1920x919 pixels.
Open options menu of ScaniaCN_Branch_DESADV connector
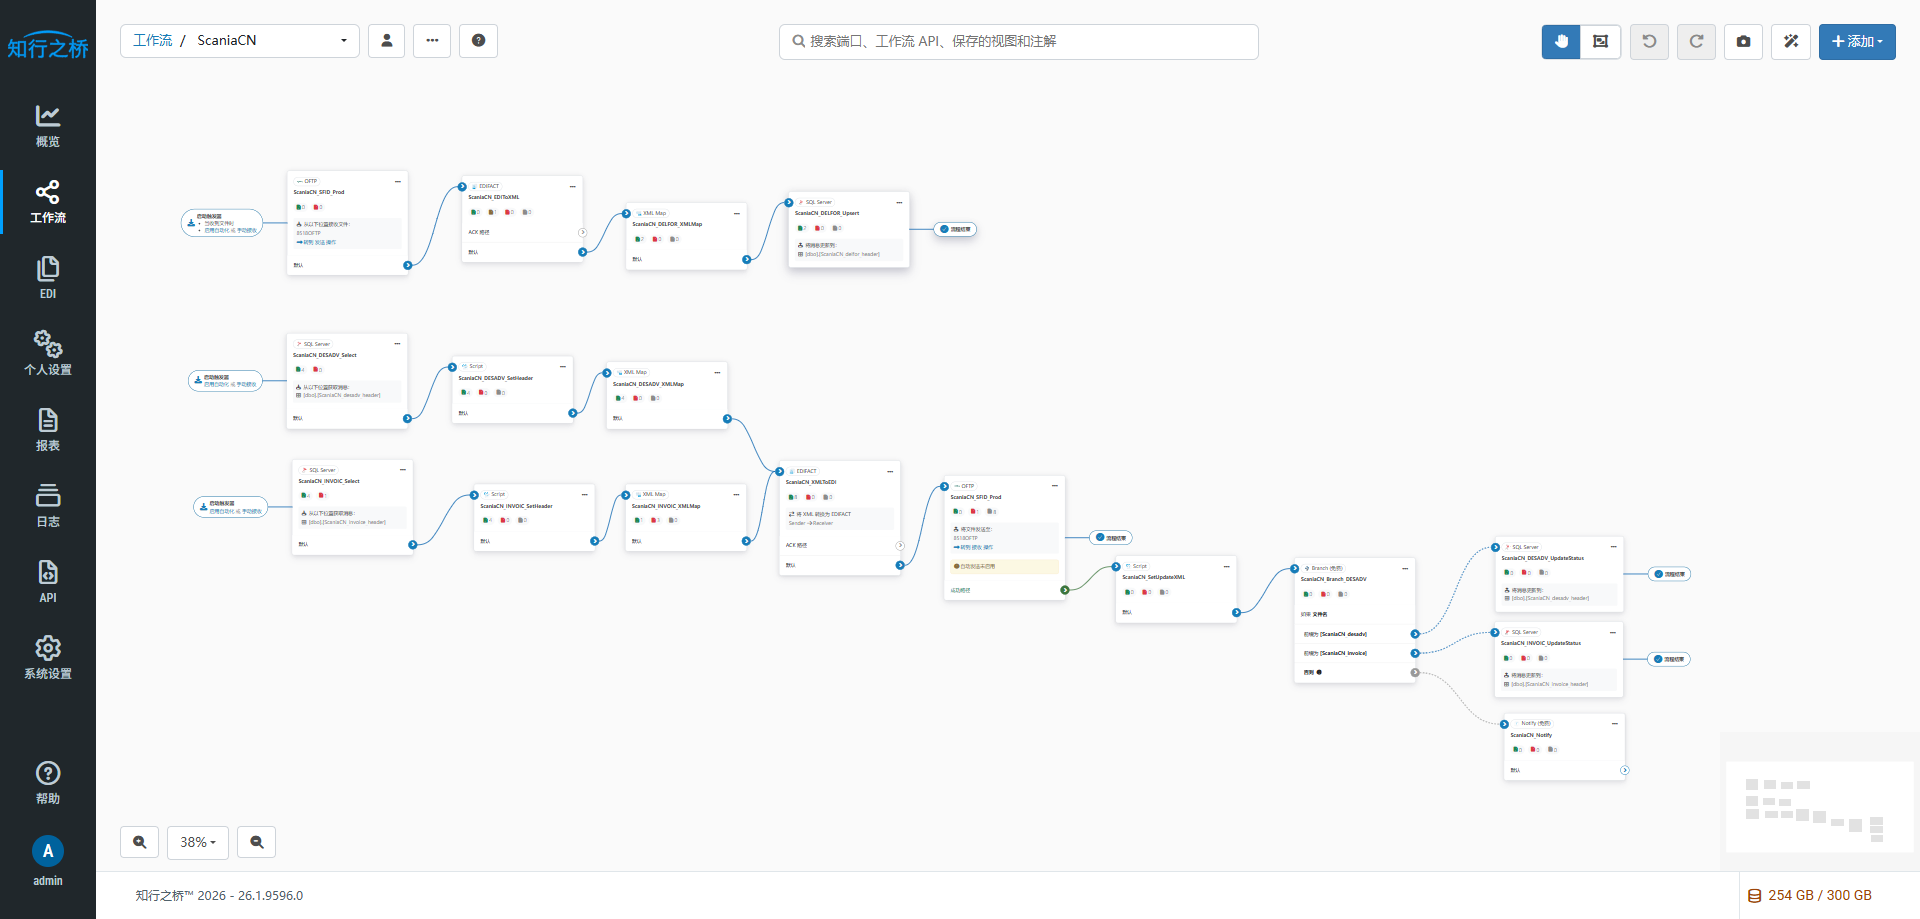(x=1405, y=568)
